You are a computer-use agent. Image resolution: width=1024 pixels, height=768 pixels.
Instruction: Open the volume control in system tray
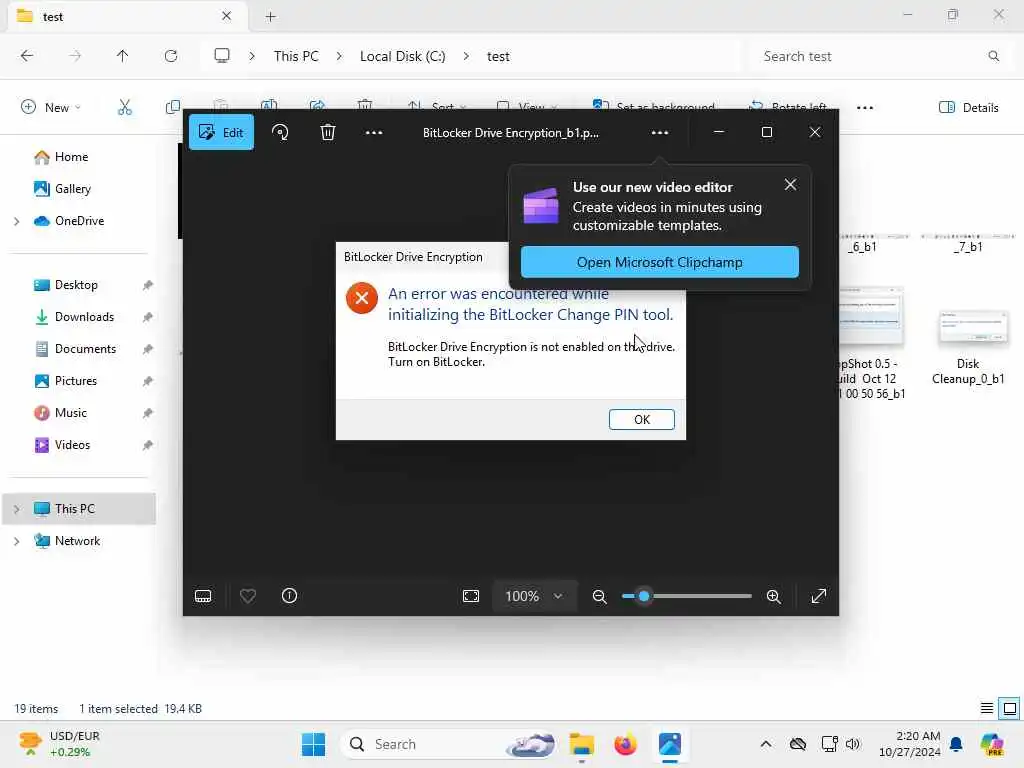click(853, 744)
